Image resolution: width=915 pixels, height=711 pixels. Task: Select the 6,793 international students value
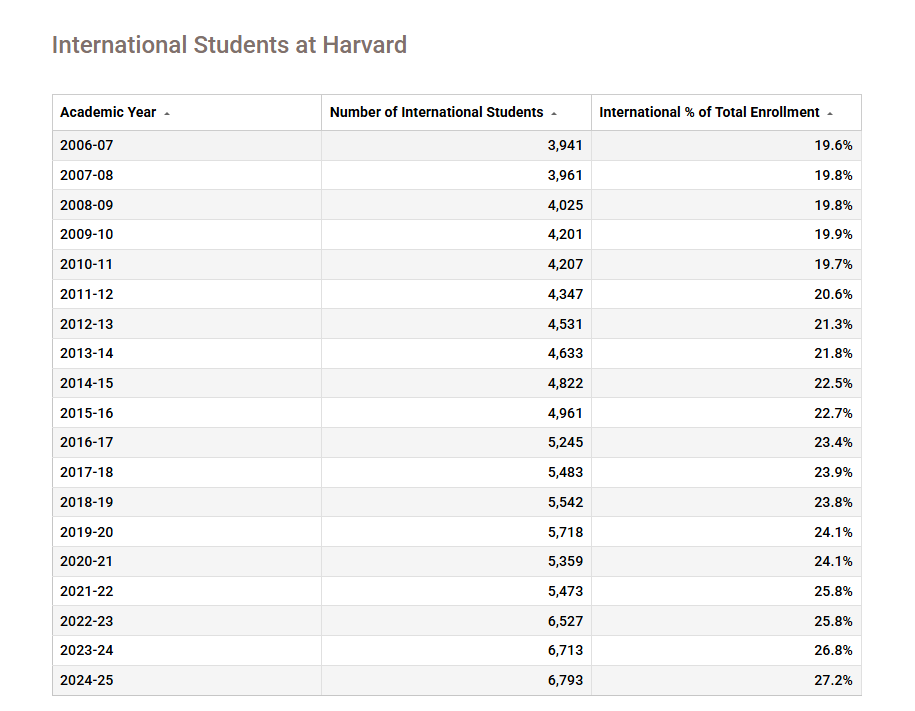pos(565,680)
